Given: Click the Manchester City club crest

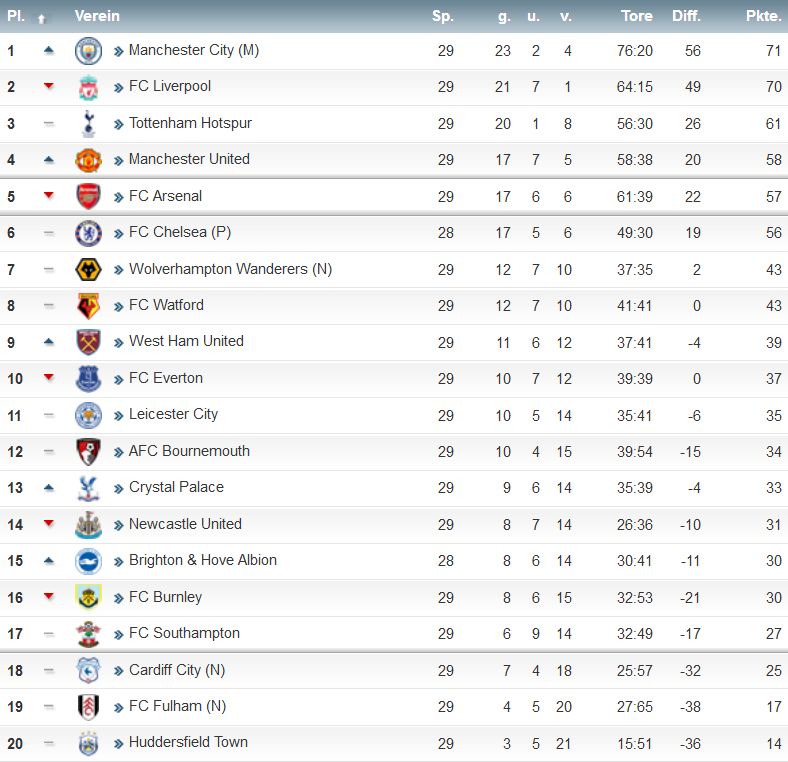Looking at the screenshot, I should [88, 51].
